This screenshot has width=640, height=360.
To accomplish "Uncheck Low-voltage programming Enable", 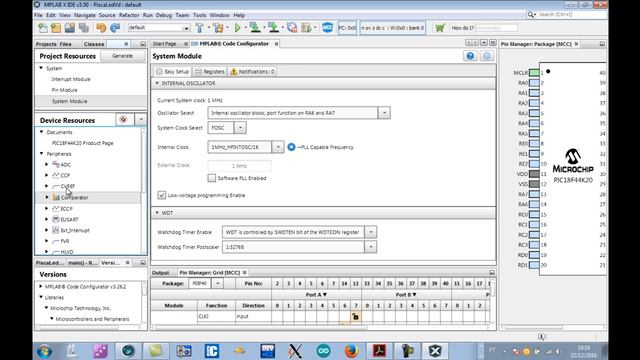I will click(x=162, y=195).
